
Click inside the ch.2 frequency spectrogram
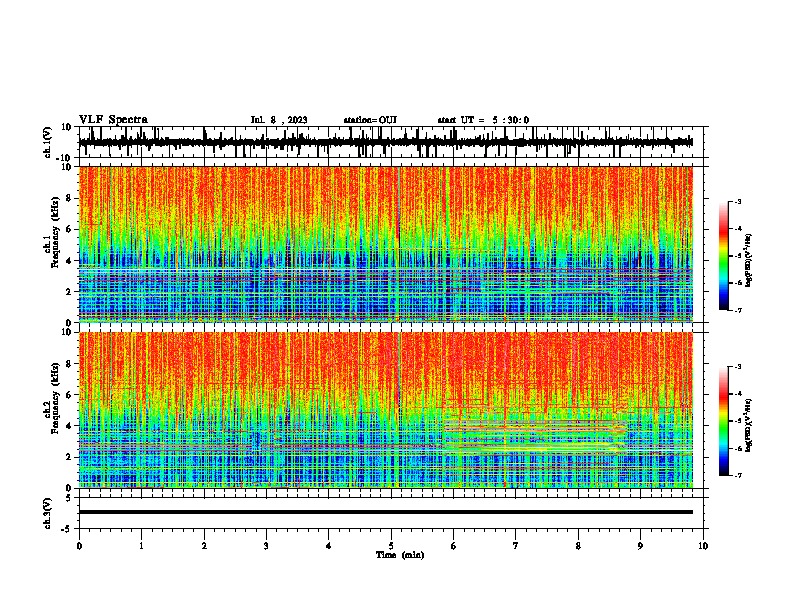(x=386, y=410)
